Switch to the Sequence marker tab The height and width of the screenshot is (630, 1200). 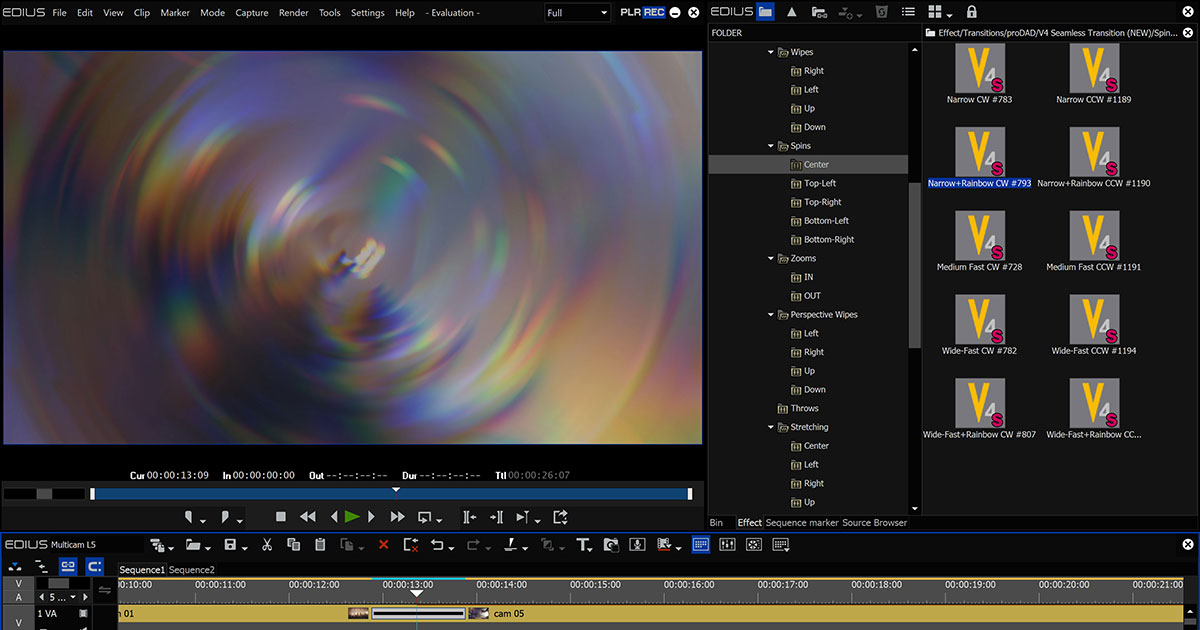pyautogui.click(x=801, y=523)
